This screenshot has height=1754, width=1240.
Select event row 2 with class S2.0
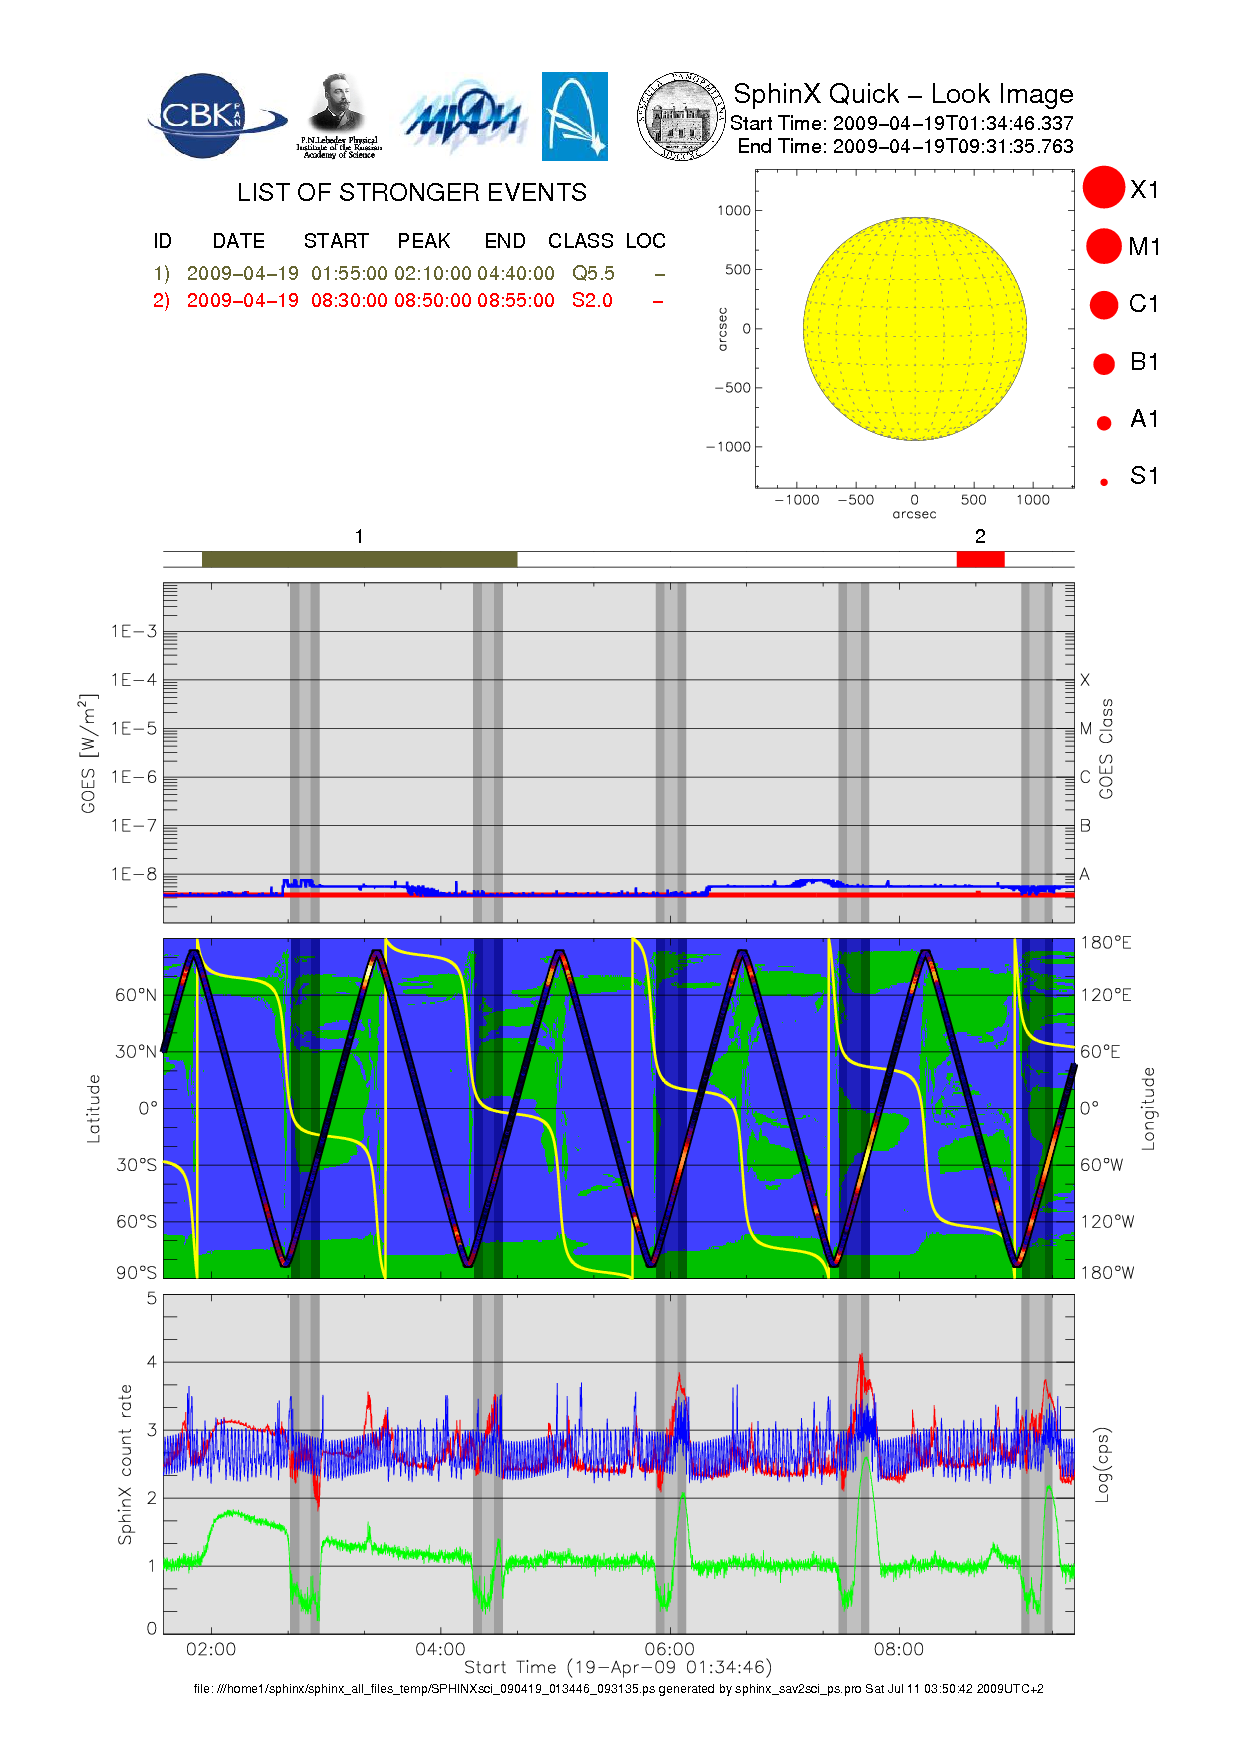pyautogui.click(x=408, y=300)
